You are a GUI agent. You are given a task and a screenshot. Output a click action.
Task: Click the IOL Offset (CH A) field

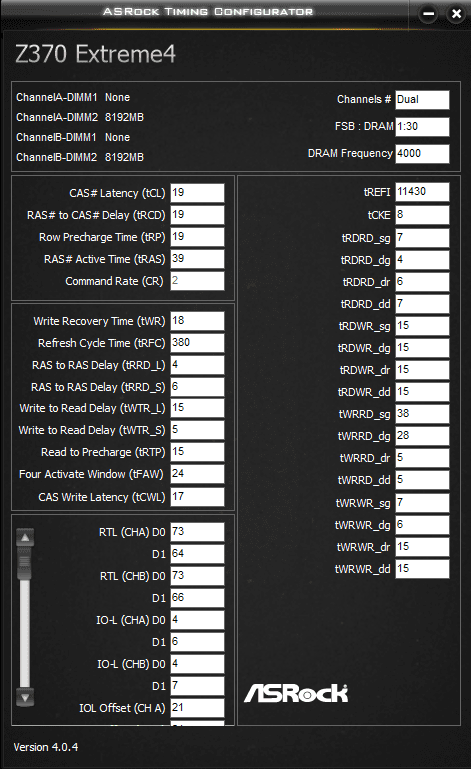click(197, 708)
